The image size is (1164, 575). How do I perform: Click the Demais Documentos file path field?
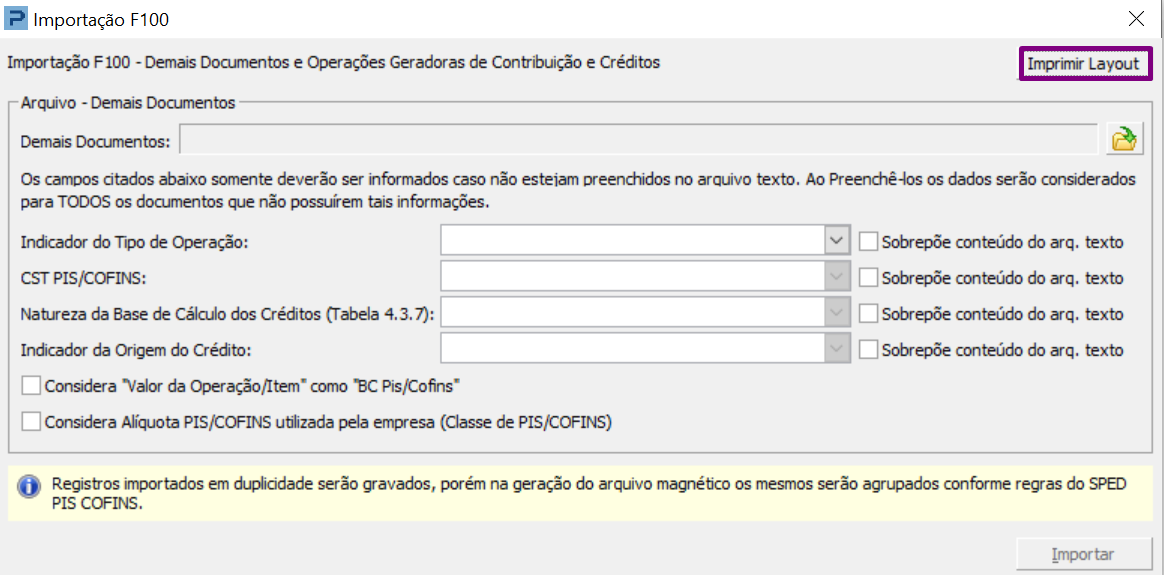(638, 140)
